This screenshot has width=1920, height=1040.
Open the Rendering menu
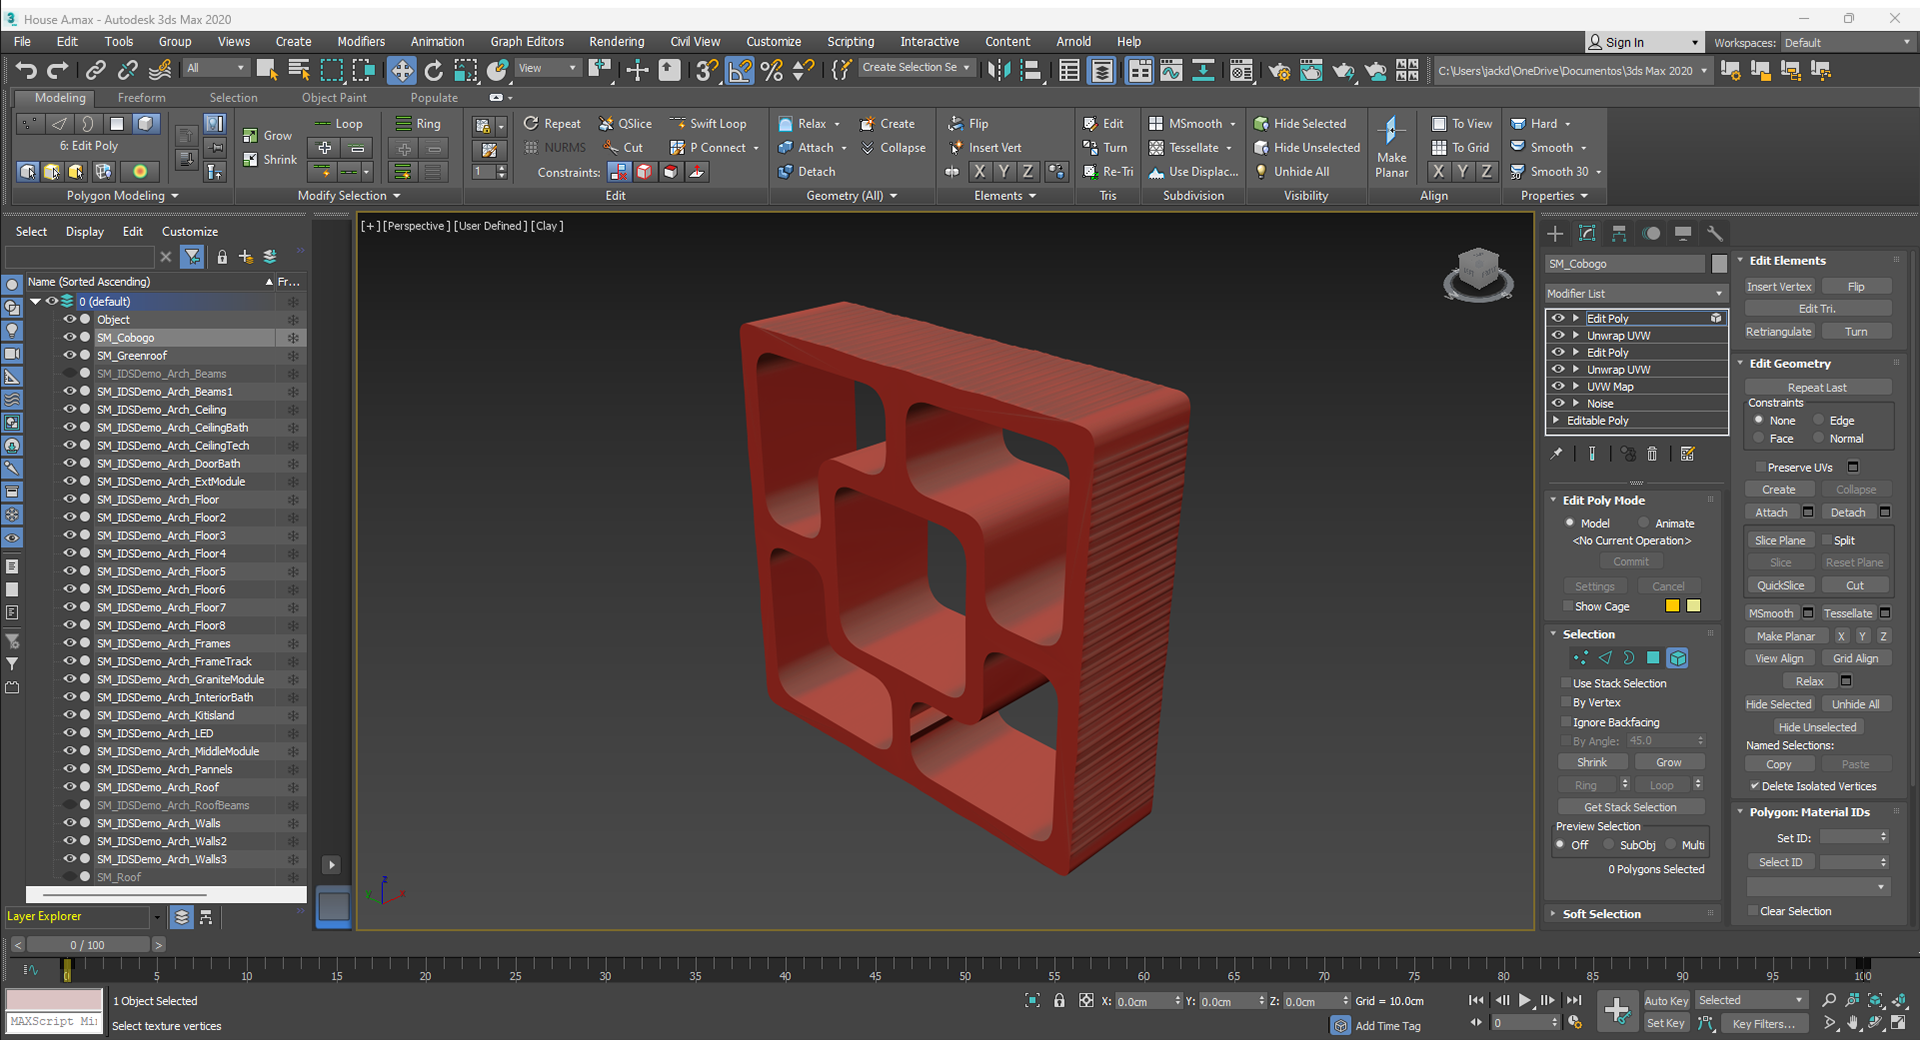coord(616,41)
